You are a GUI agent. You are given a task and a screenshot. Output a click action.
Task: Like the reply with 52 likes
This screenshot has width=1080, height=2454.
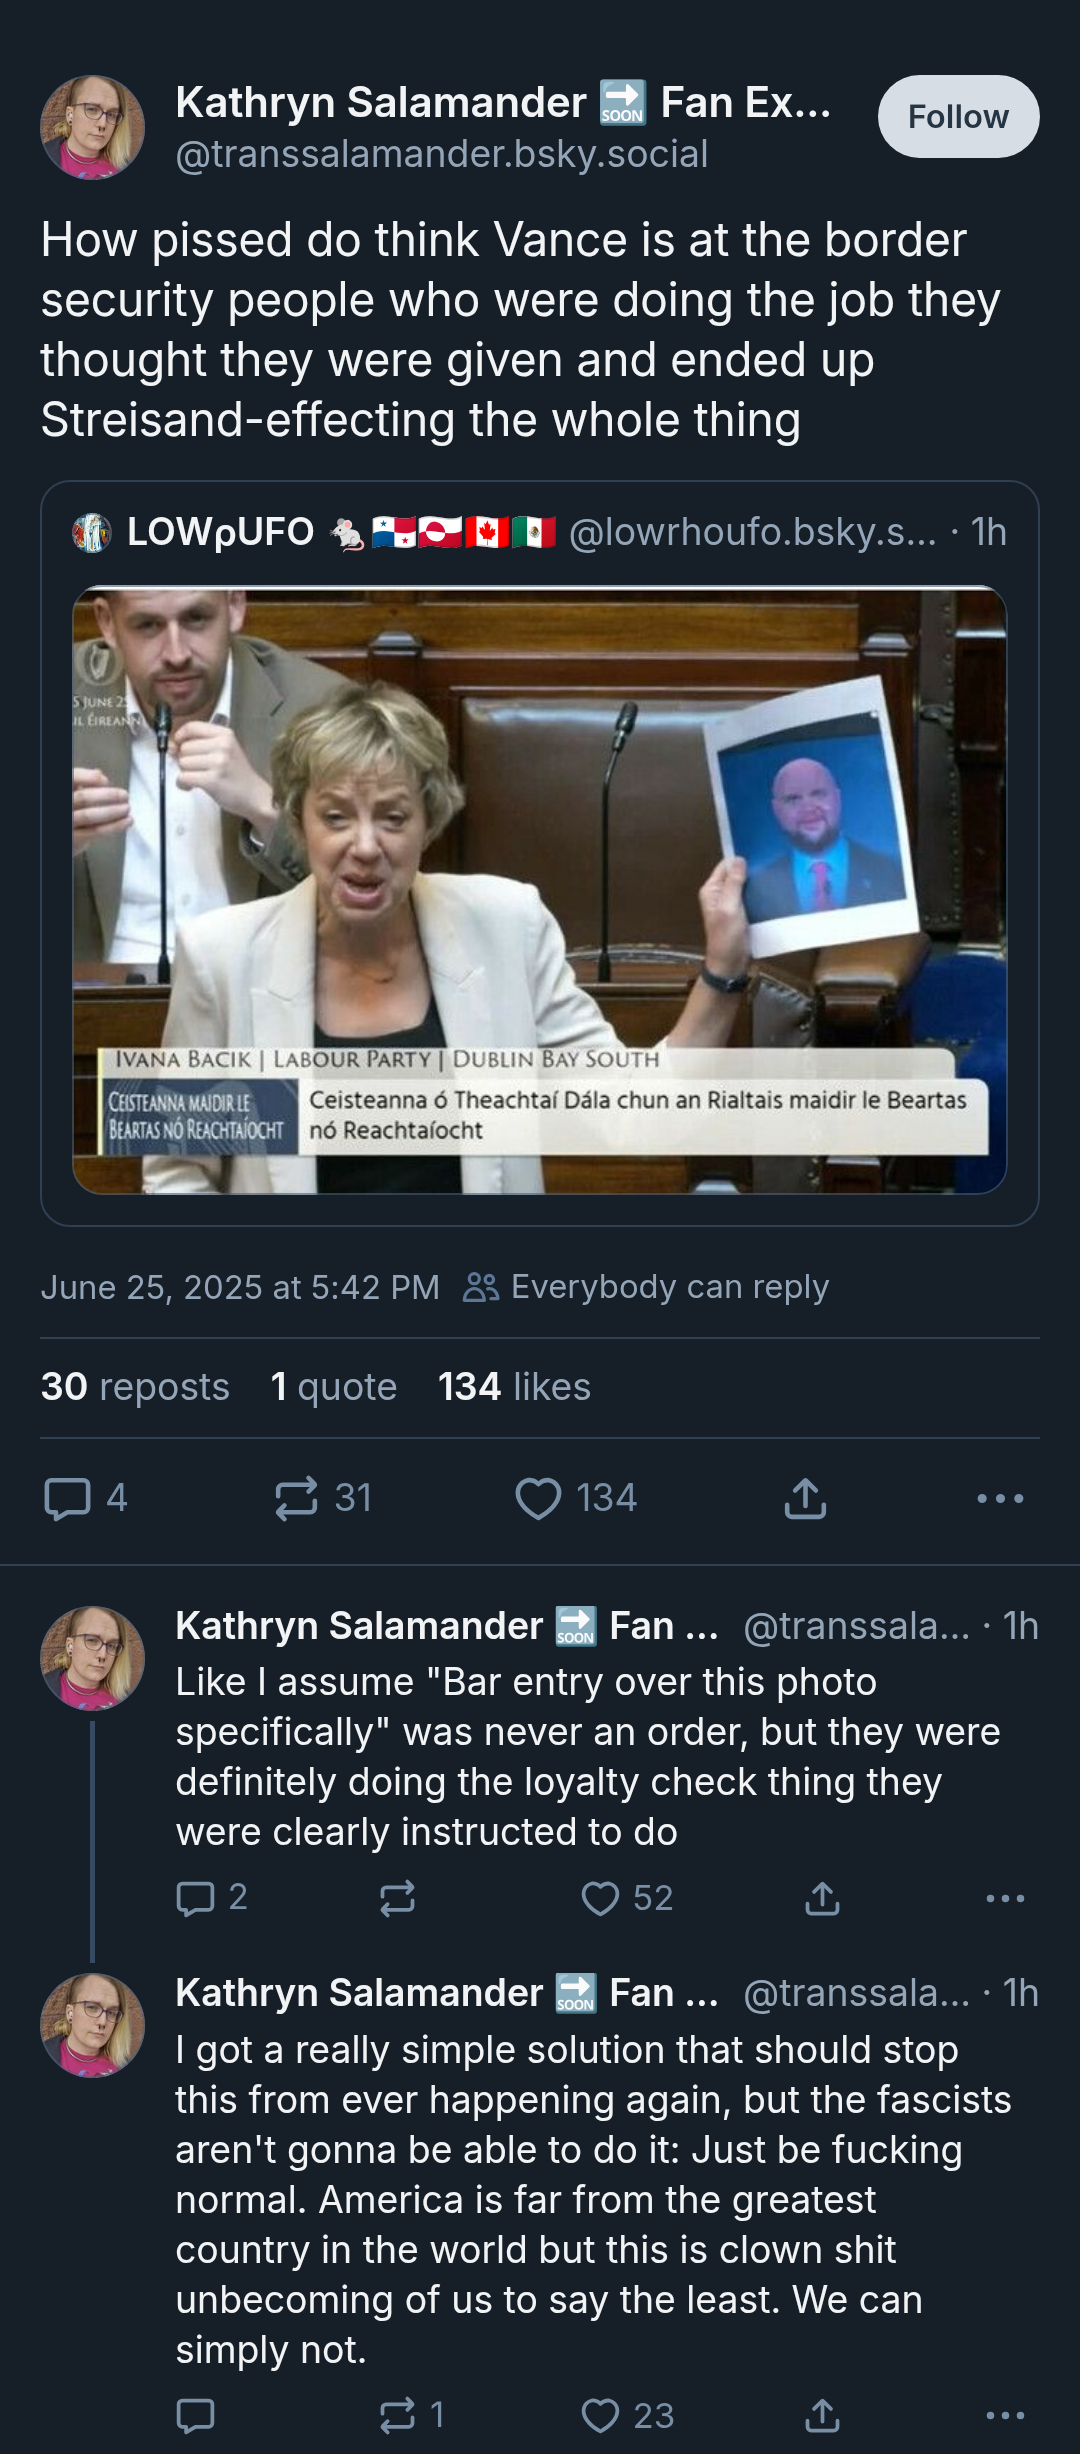click(600, 1898)
